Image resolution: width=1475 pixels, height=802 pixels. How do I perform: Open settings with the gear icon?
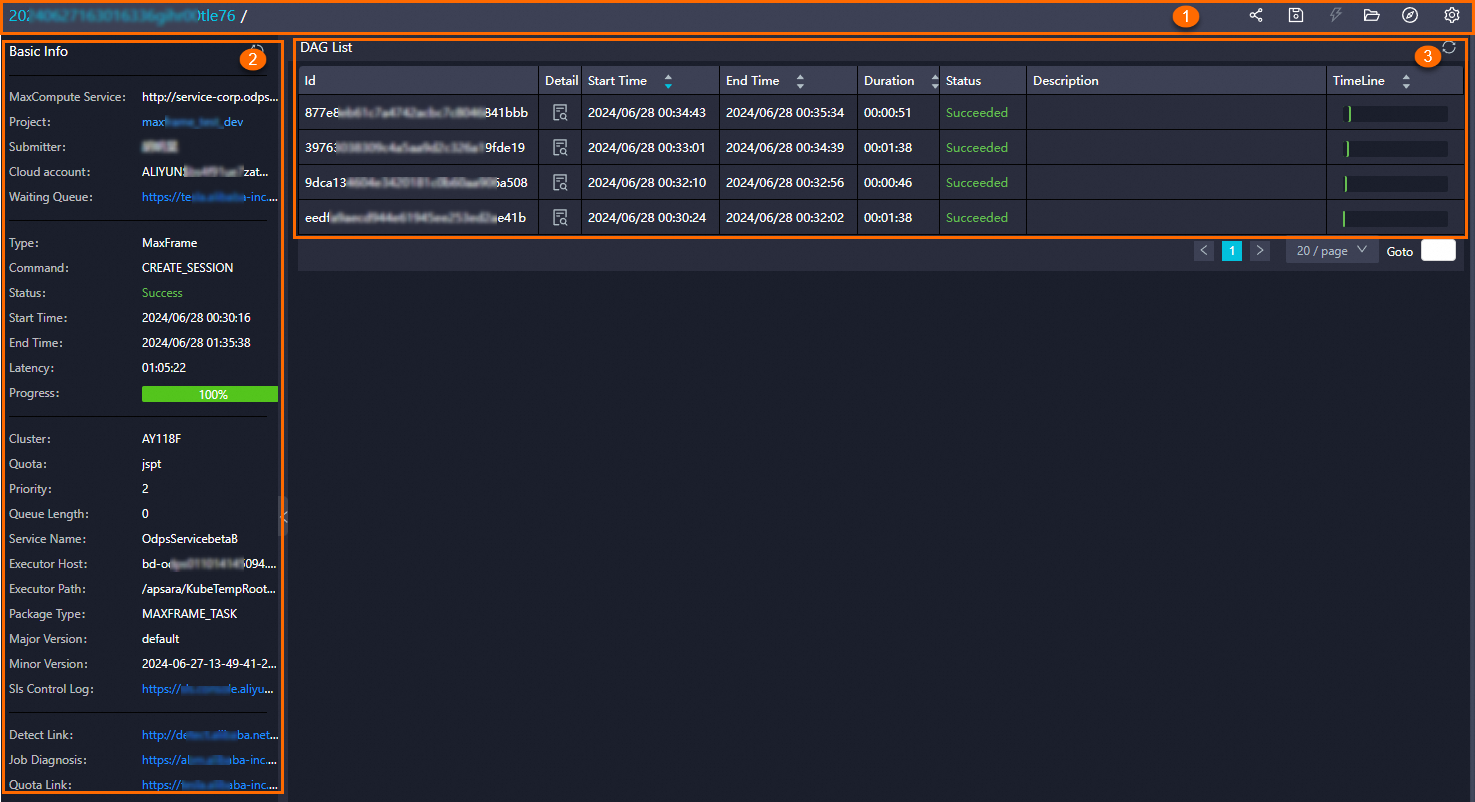[1452, 15]
